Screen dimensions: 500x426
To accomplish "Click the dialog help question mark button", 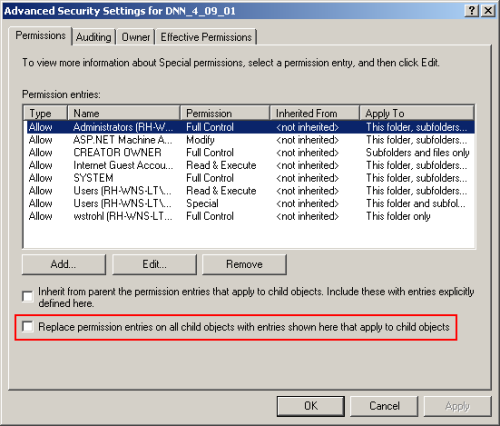I will click(472, 11).
